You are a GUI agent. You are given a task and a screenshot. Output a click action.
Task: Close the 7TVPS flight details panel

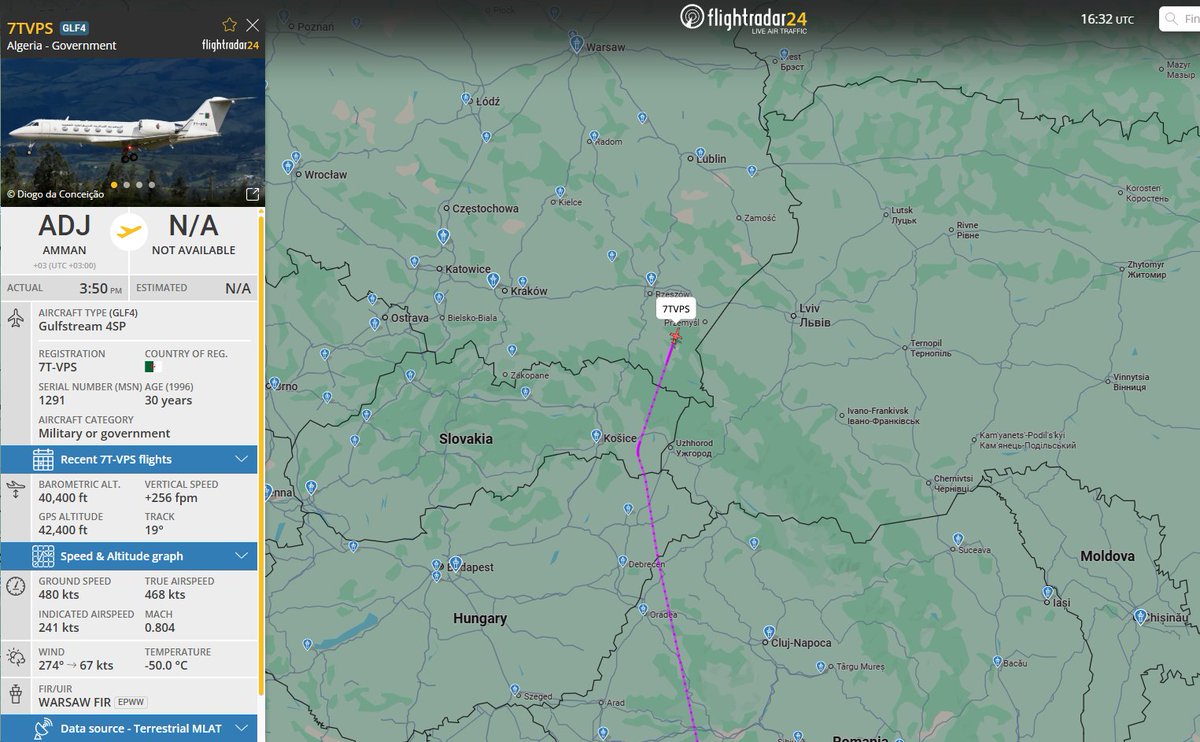(x=252, y=25)
